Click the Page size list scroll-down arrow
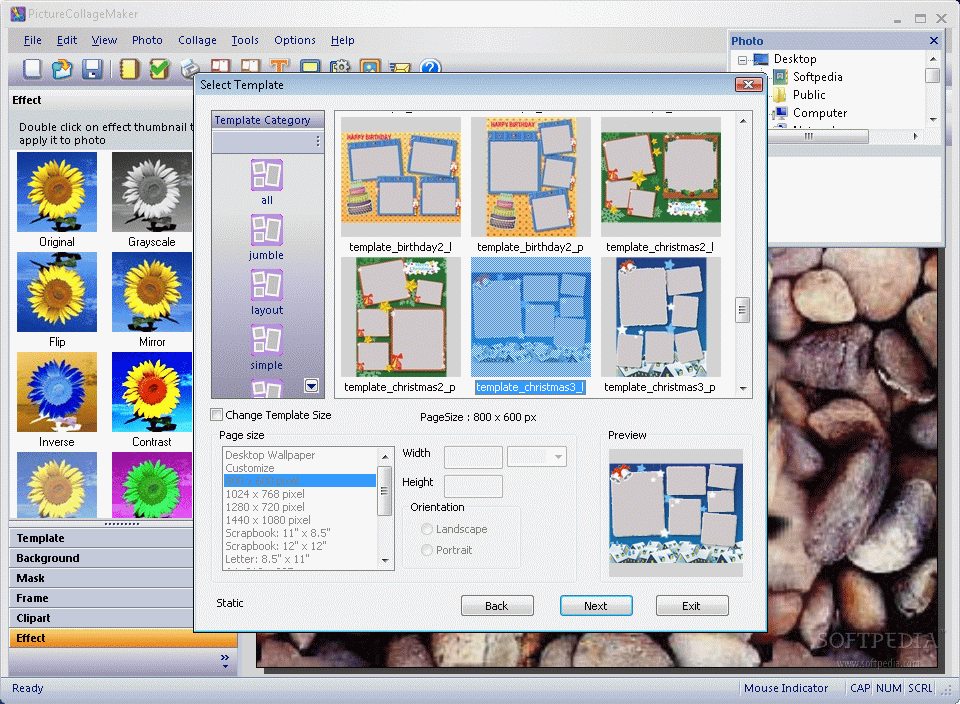960x704 pixels. click(385, 560)
